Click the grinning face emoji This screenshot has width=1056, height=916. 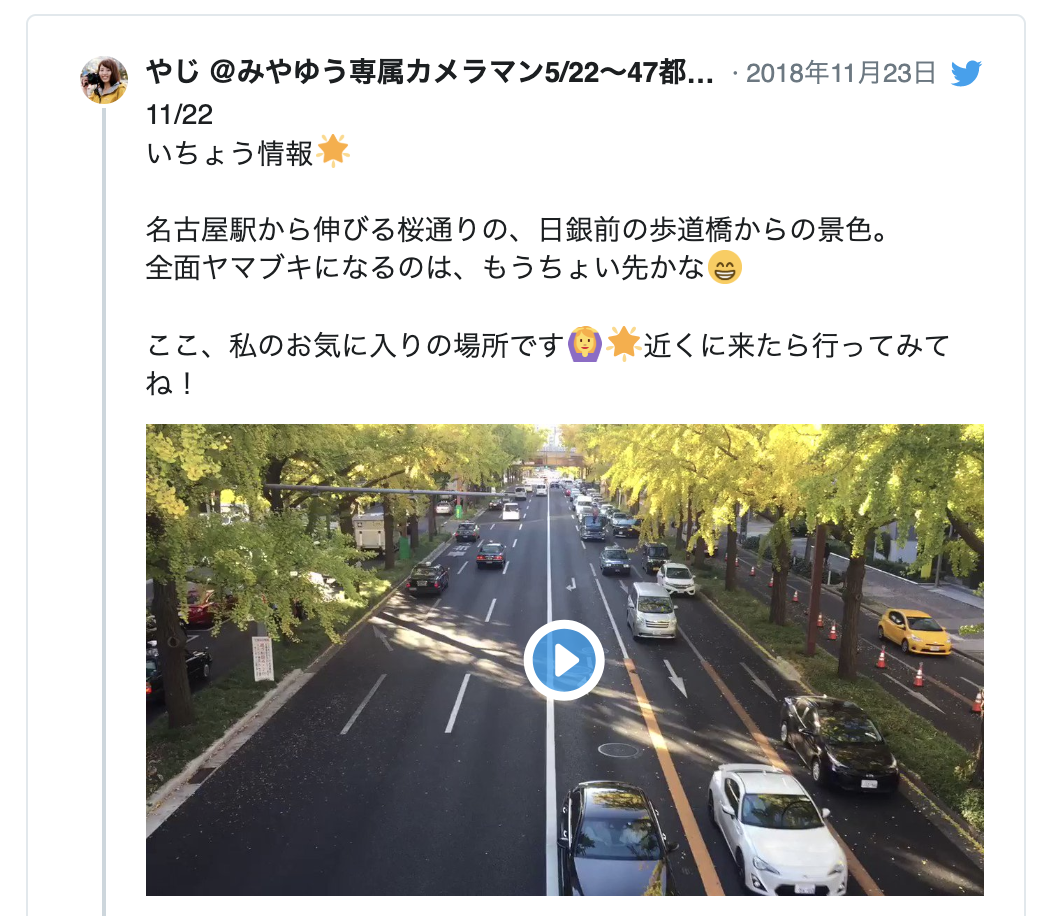coord(725,267)
